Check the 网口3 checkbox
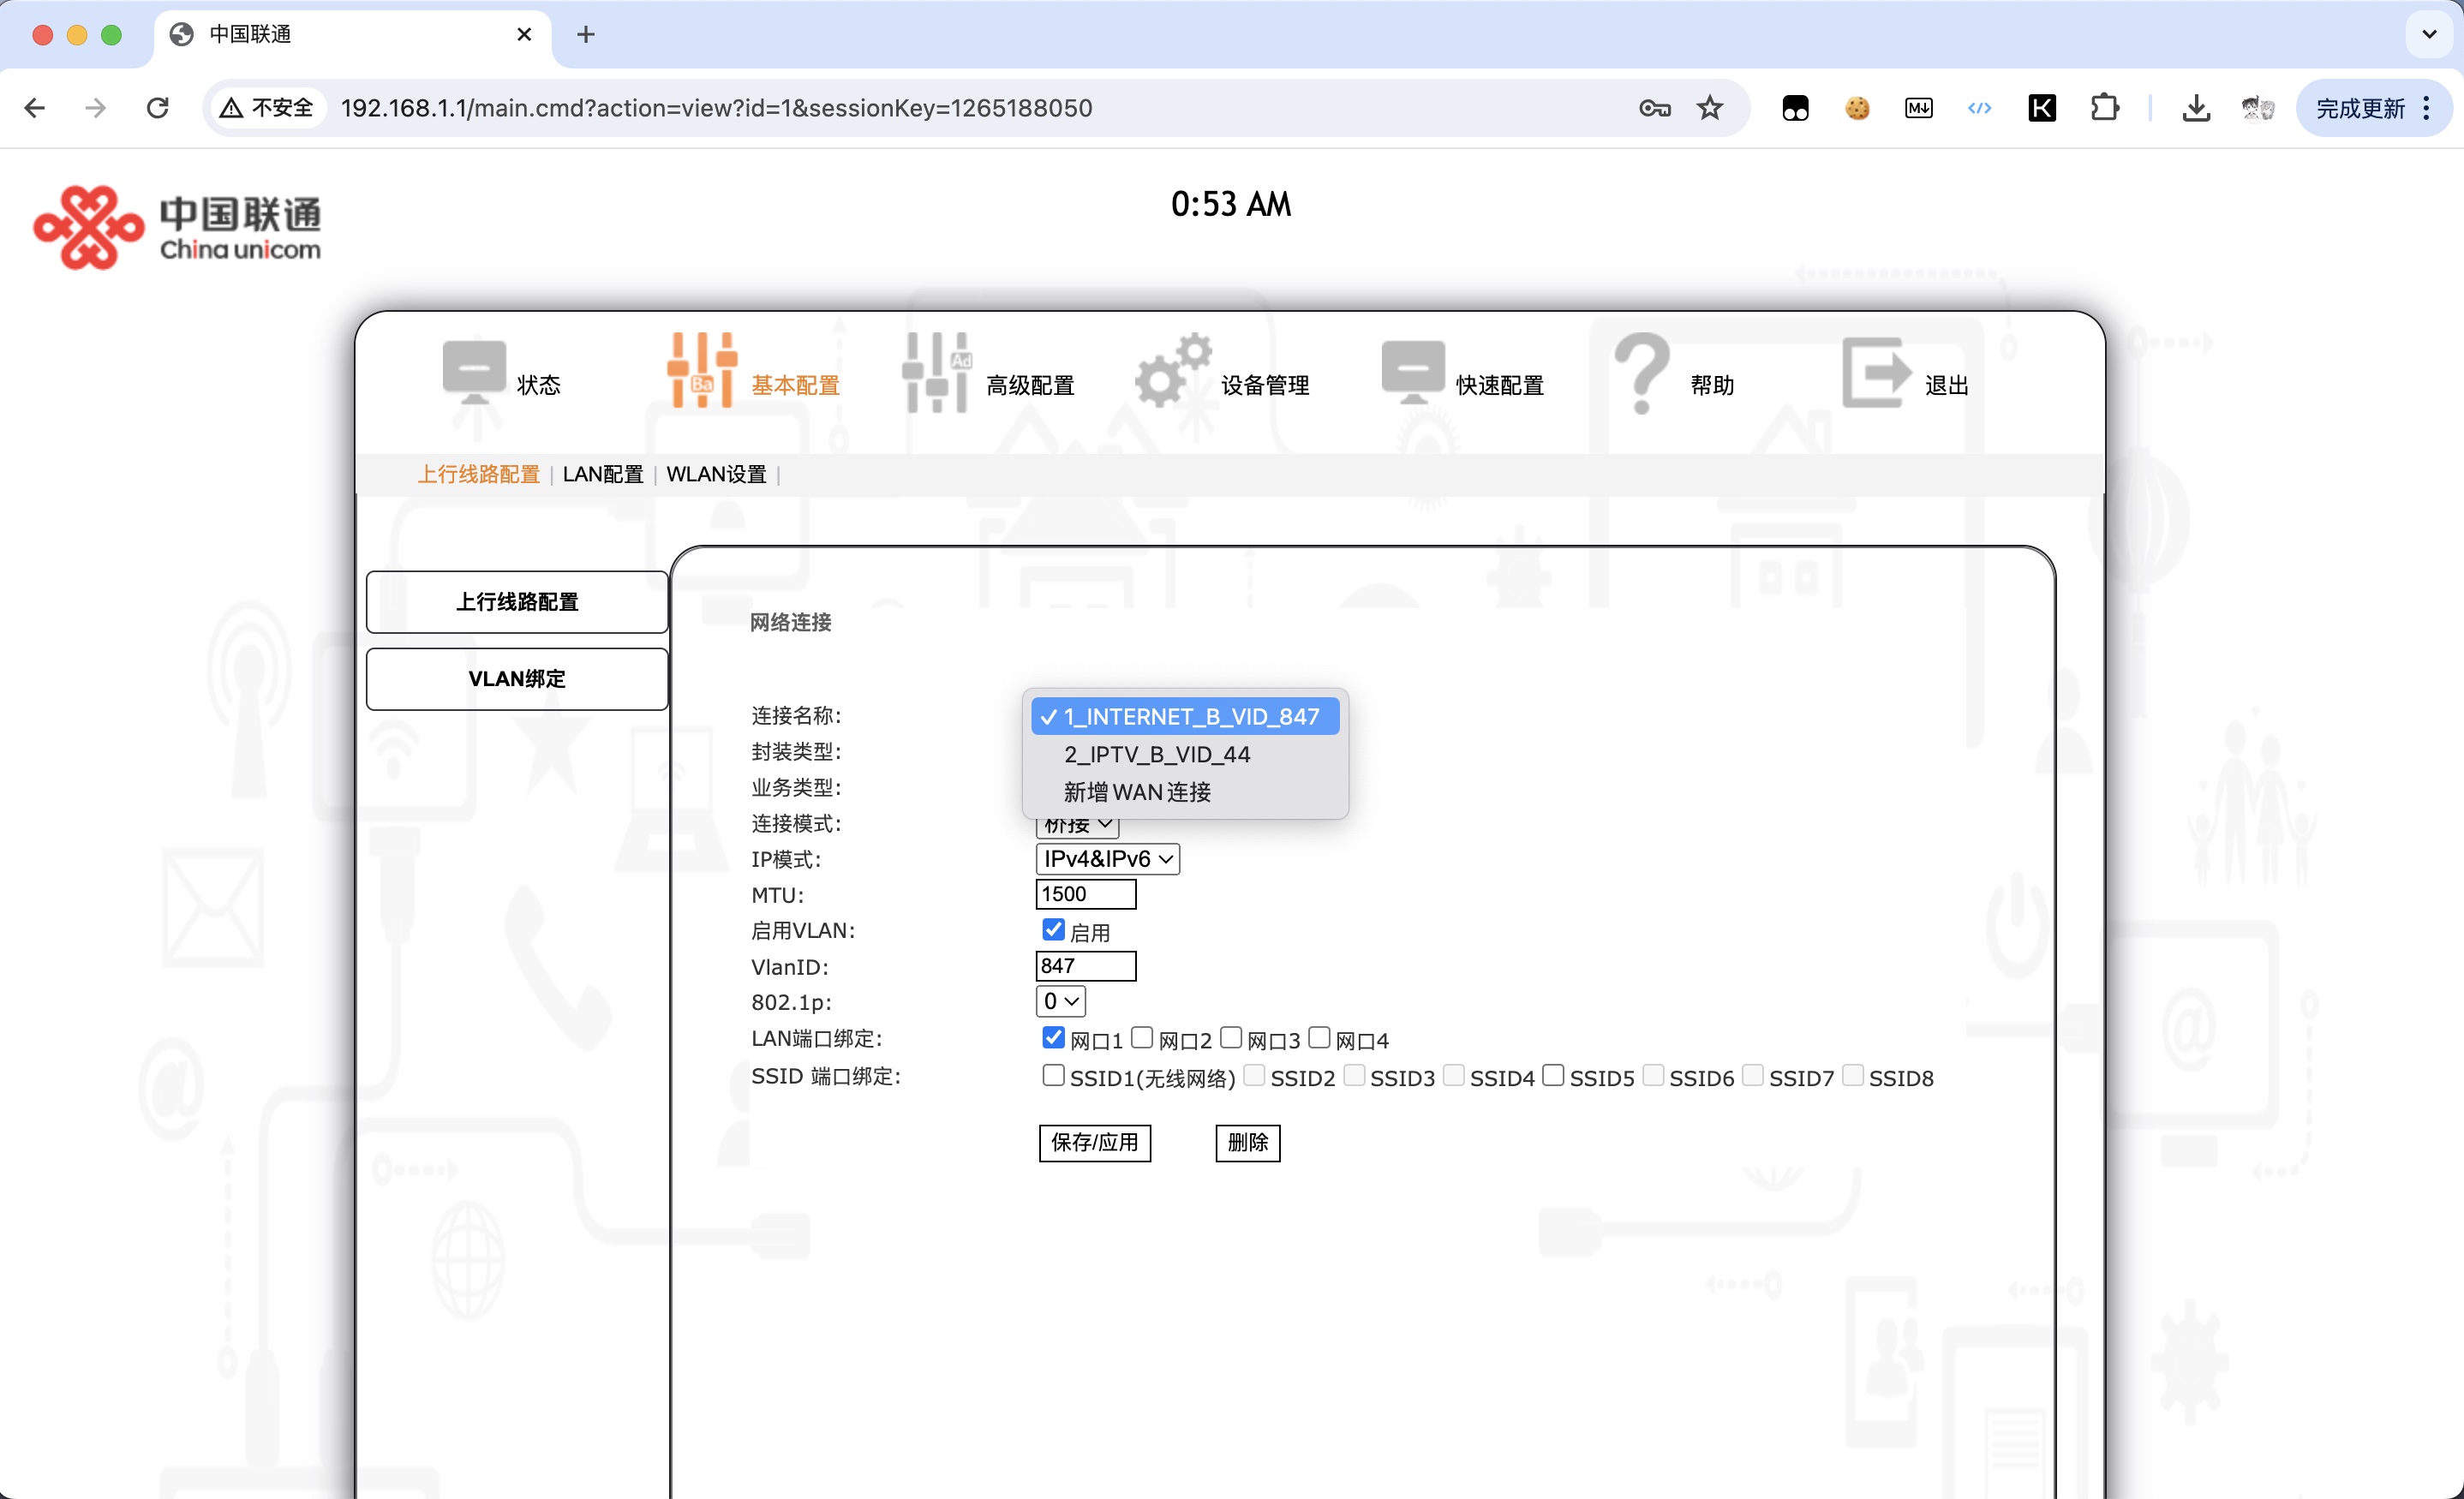Viewport: 2464px width, 1499px height. point(1231,1037)
